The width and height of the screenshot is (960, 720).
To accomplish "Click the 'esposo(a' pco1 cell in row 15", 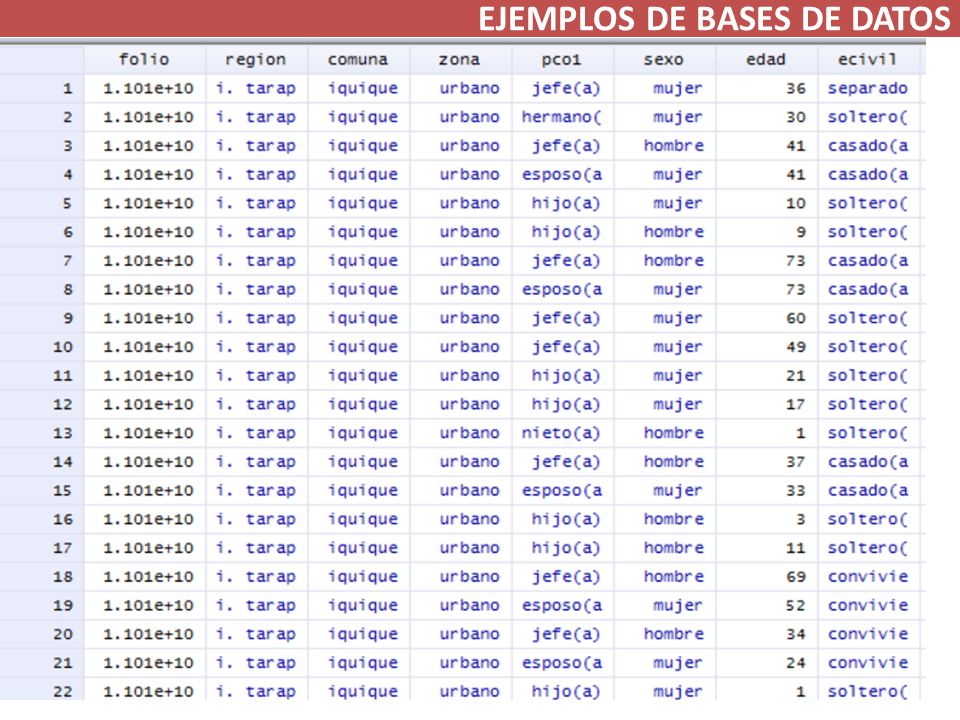I will [x=562, y=491].
